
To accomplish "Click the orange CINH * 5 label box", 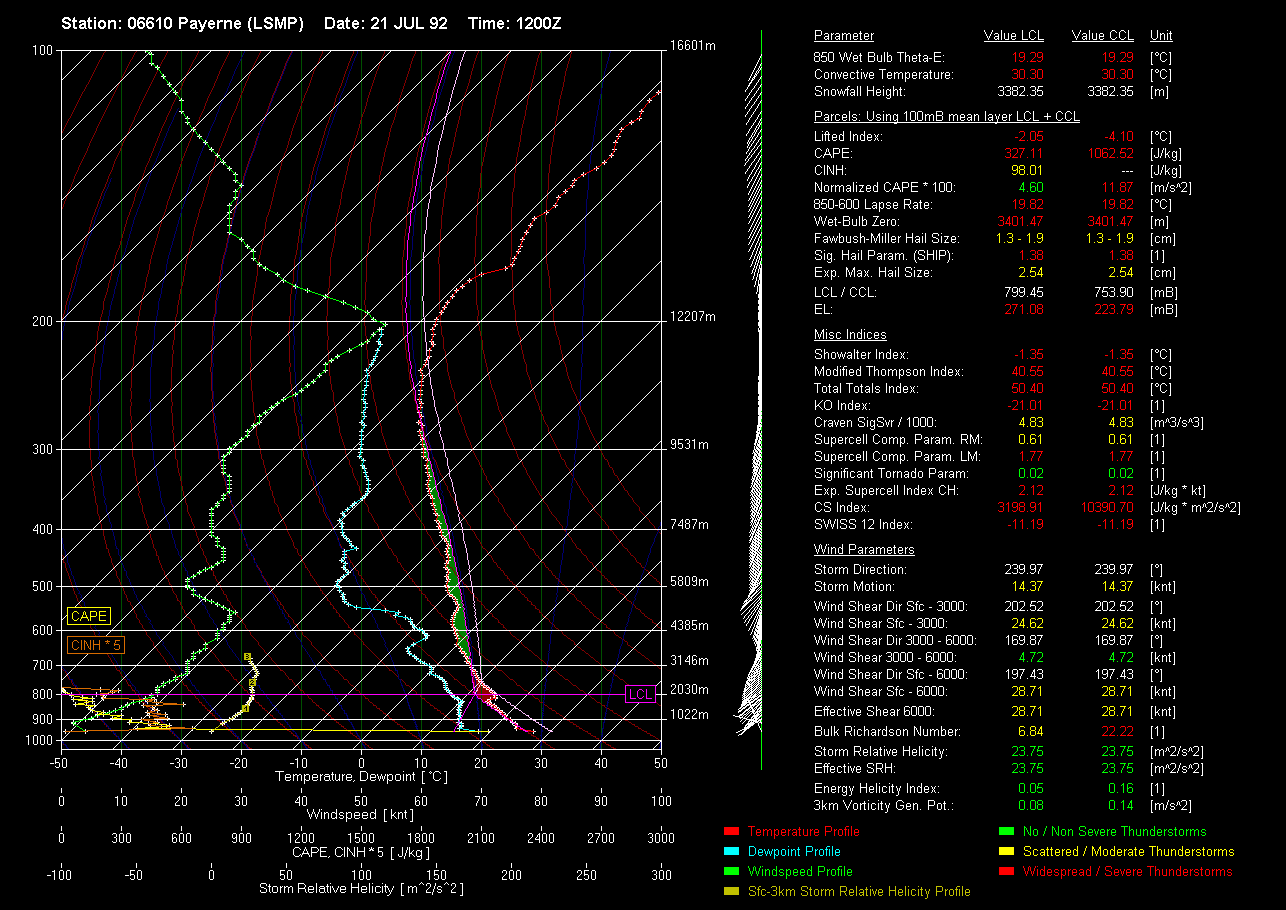I will [96, 645].
